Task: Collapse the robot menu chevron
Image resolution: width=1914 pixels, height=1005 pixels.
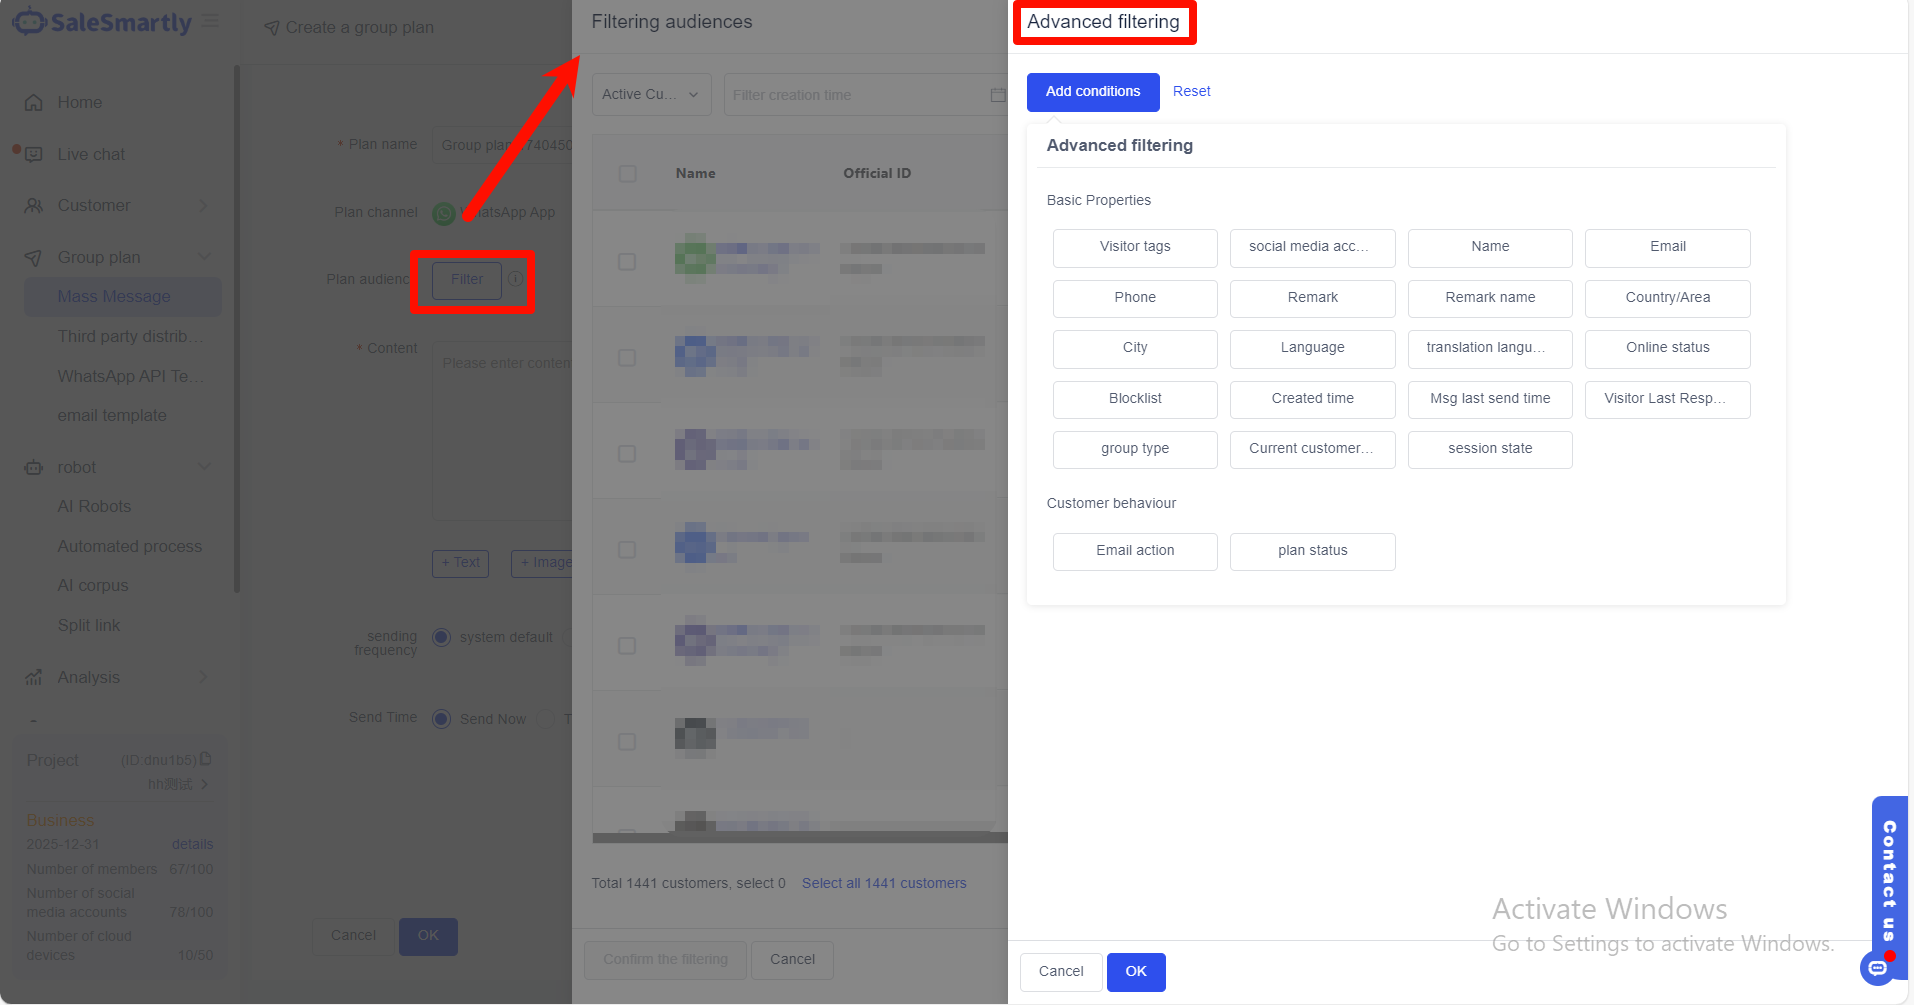Action: pyautogui.click(x=204, y=467)
